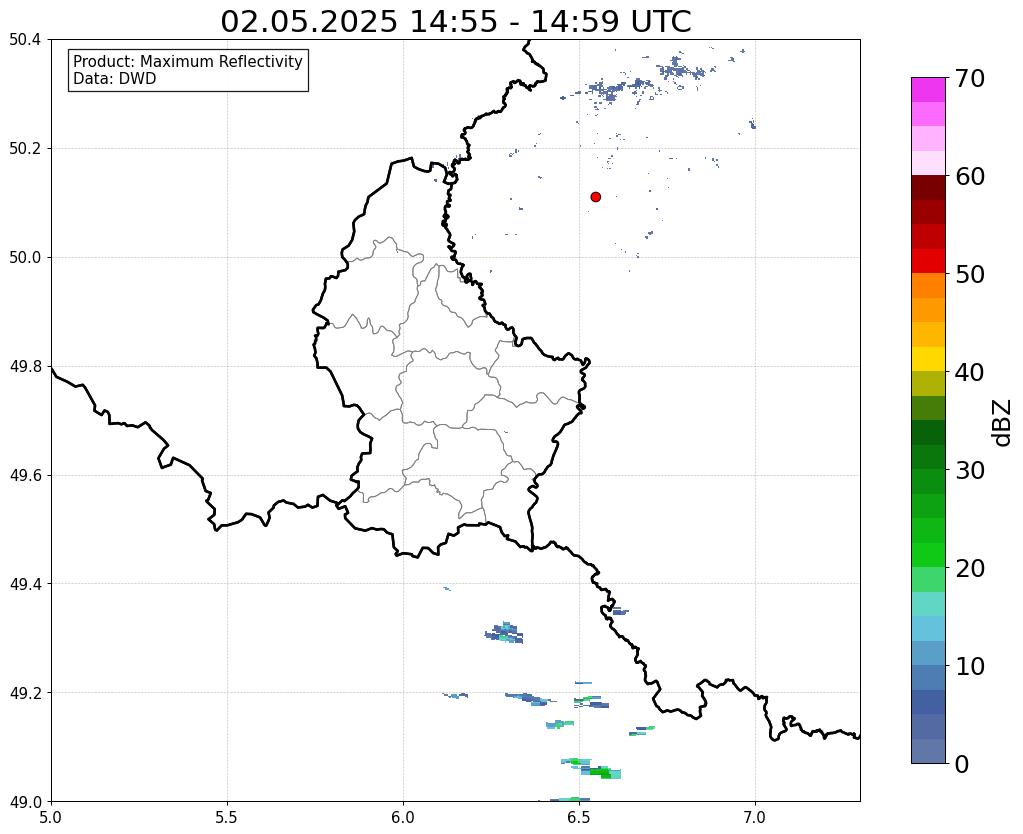Viewport: 1023px width, 834px height.
Task: Click colorbar tick label 60
Action: (x=970, y=176)
